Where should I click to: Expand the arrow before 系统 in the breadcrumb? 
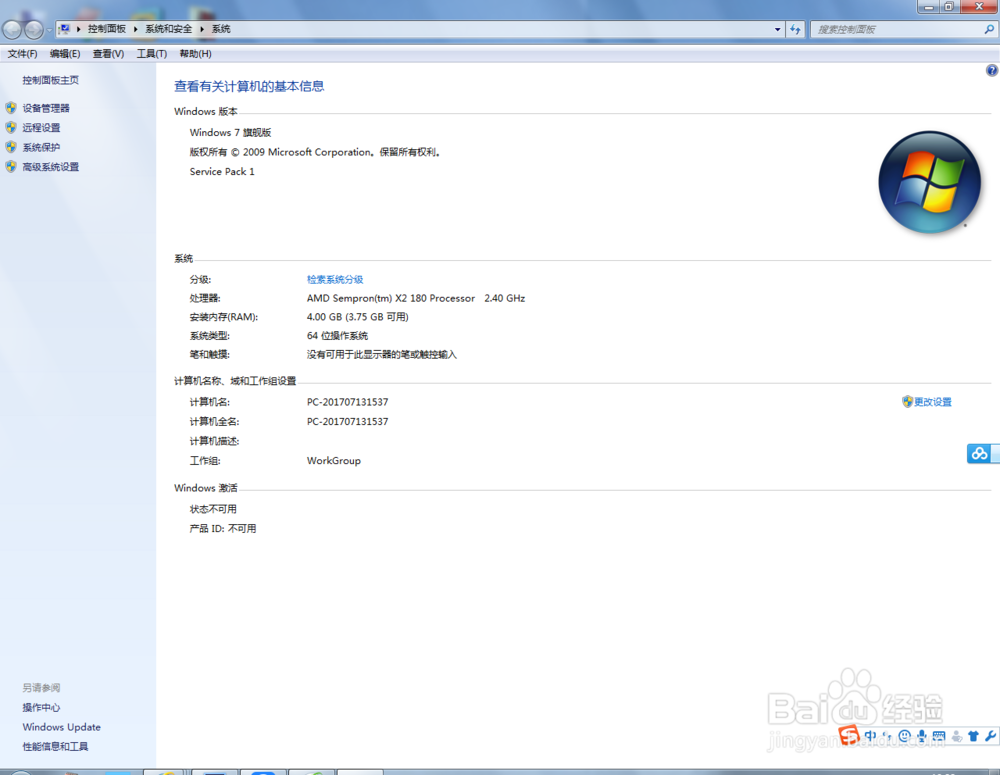[202, 29]
